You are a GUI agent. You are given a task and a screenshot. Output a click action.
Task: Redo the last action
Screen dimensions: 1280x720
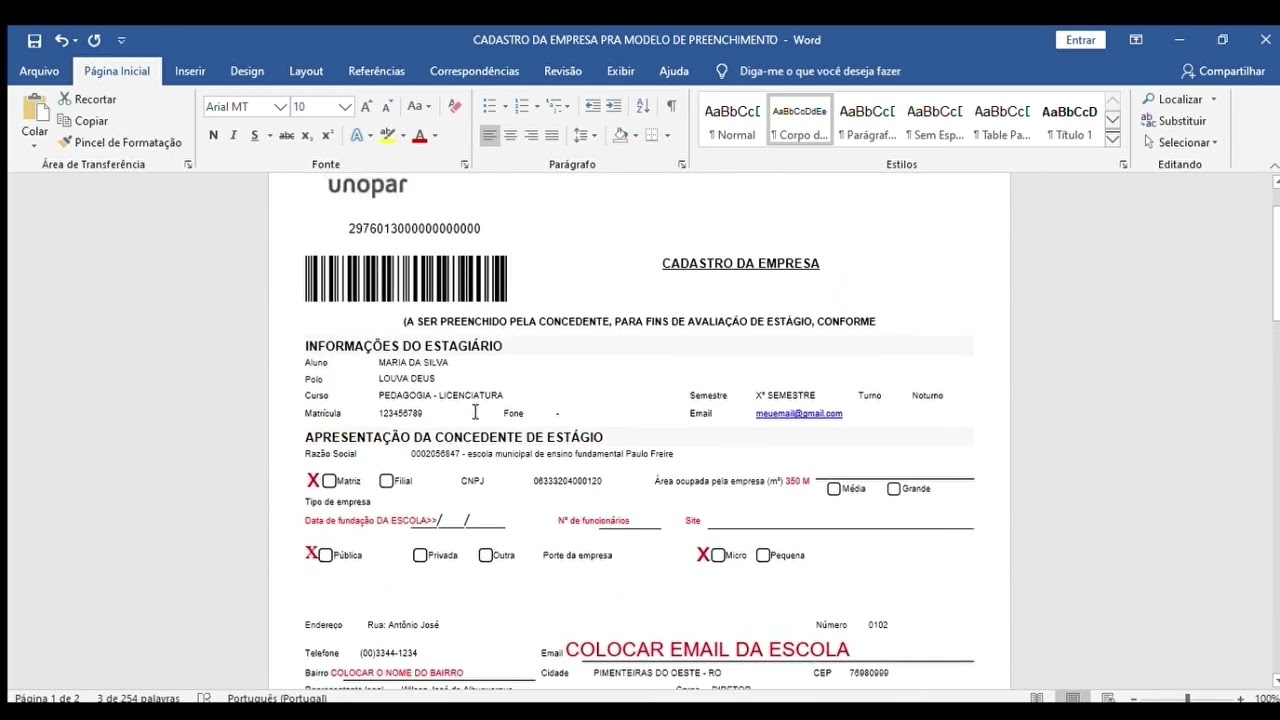click(x=94, y=40)
